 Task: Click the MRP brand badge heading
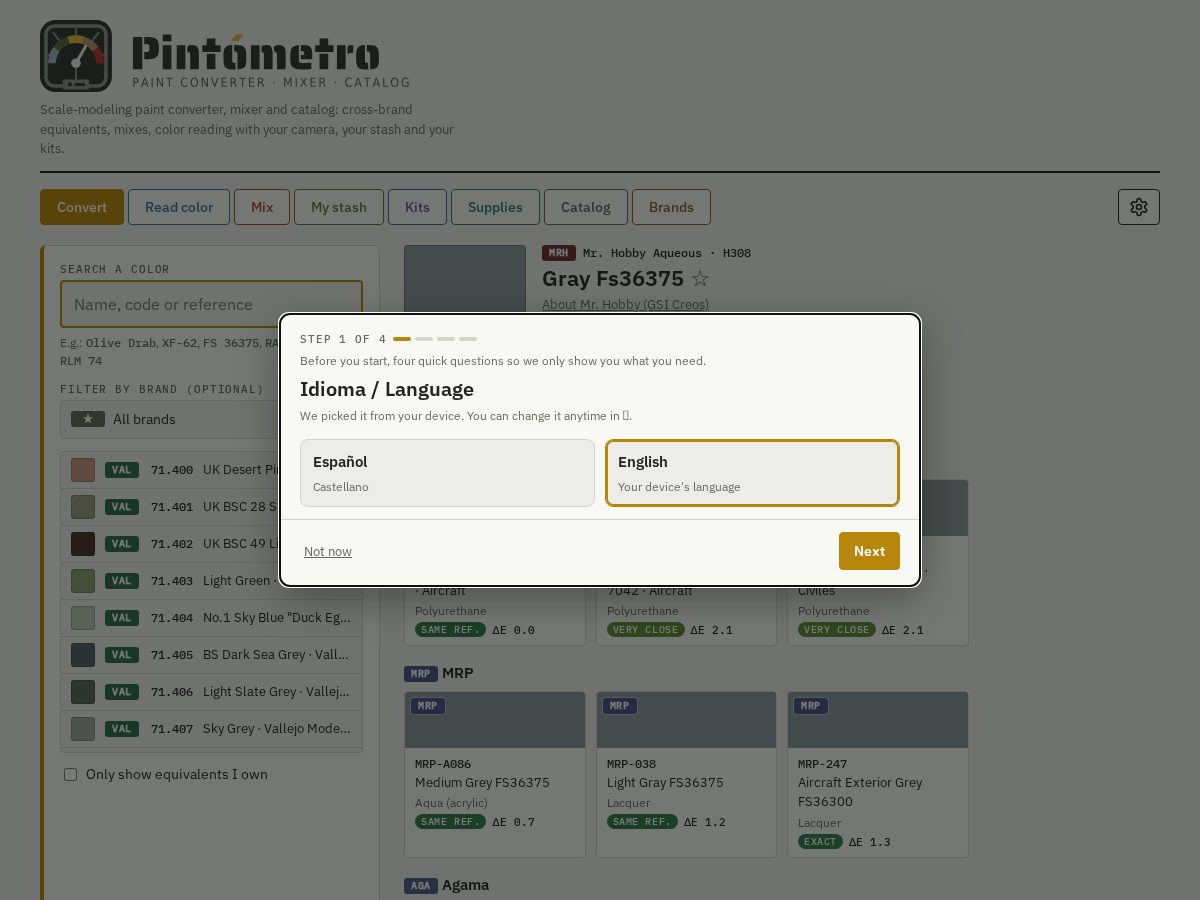click(420, 674)
